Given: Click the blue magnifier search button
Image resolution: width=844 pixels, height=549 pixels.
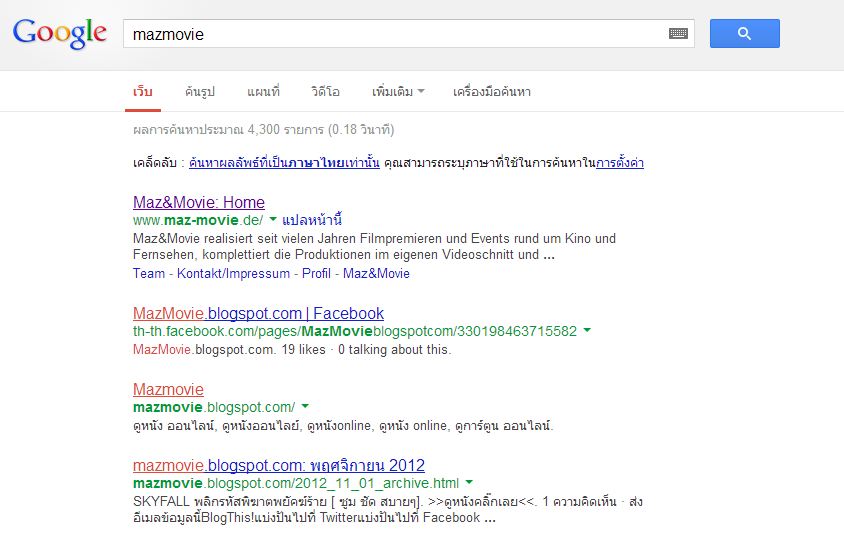Looking at the screenshot, I should click(x=744, y=33).
